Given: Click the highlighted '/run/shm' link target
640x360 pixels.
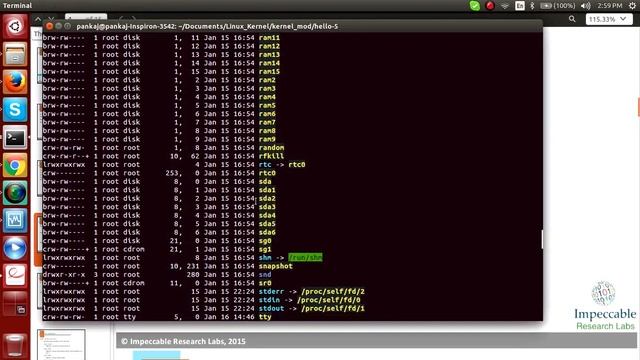Looking at the screenshot, I should click(x=305, y=258).
